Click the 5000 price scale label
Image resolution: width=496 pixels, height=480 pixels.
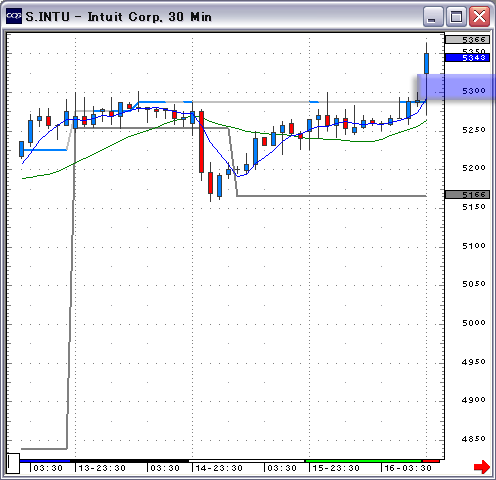pos(473,323)
